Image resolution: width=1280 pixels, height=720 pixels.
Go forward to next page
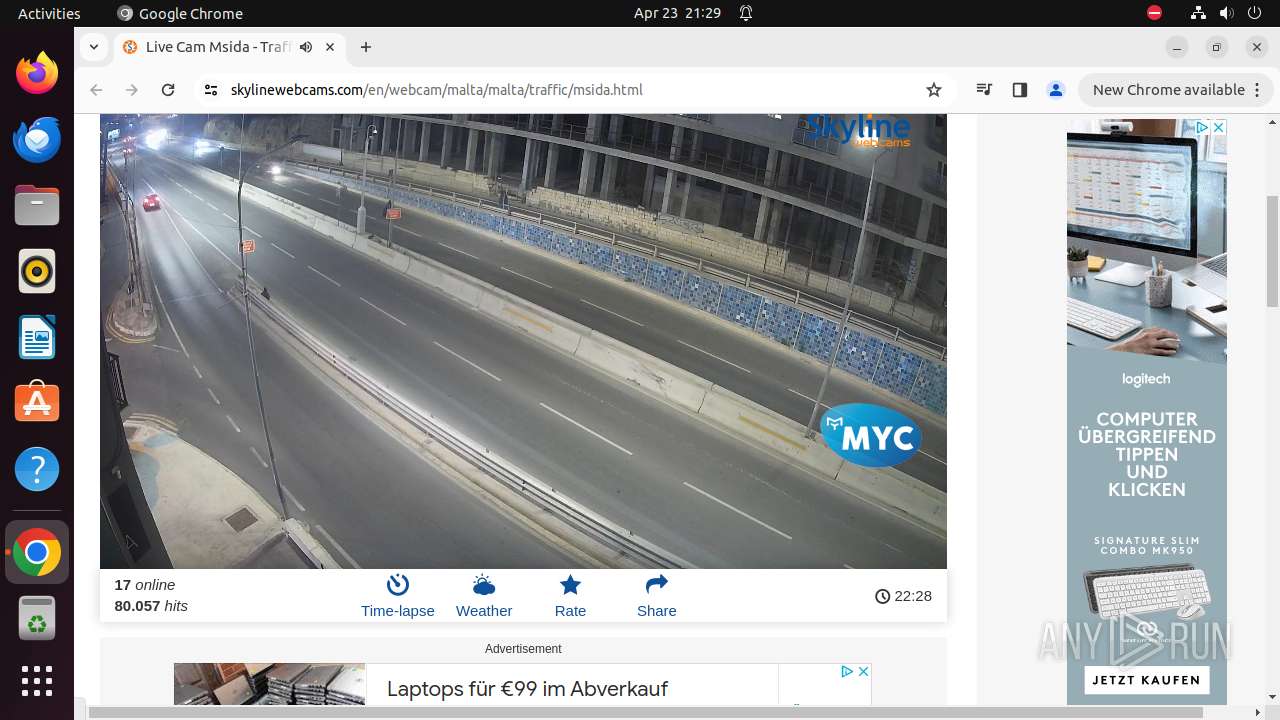(x=132, y=90)
